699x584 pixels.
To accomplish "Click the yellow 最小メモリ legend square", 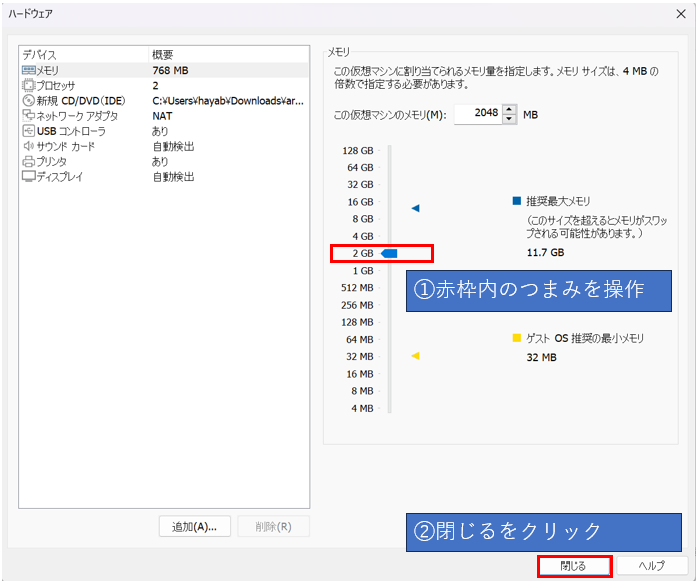I will click(517, 338).
